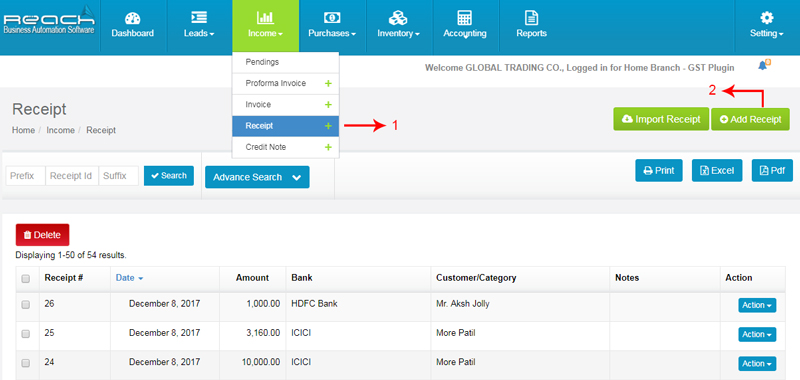Open the Setting dropdown label
Viewport: 800px width, 380px height.
(x=766, y=34)
